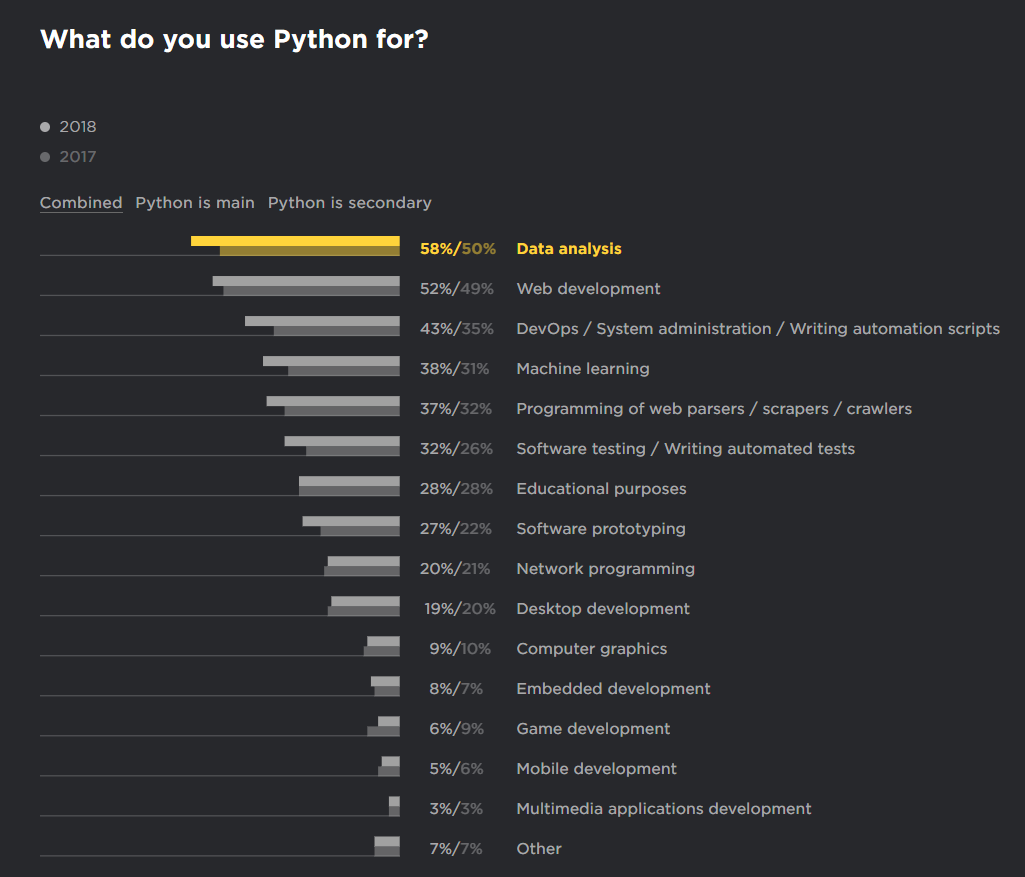Click the 58%/50% percentage value
This screenshot has height=877, width=1025.
(457, 249)
